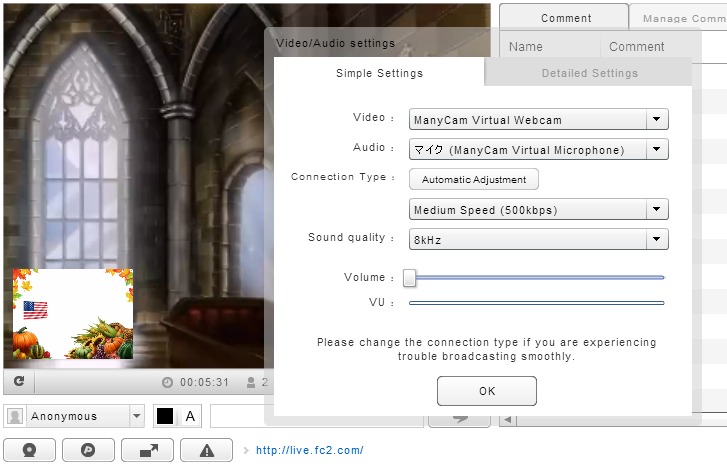Click the pop-out window arrow button
This screenshot has height=472, width=727.
[x=147, y=450]
